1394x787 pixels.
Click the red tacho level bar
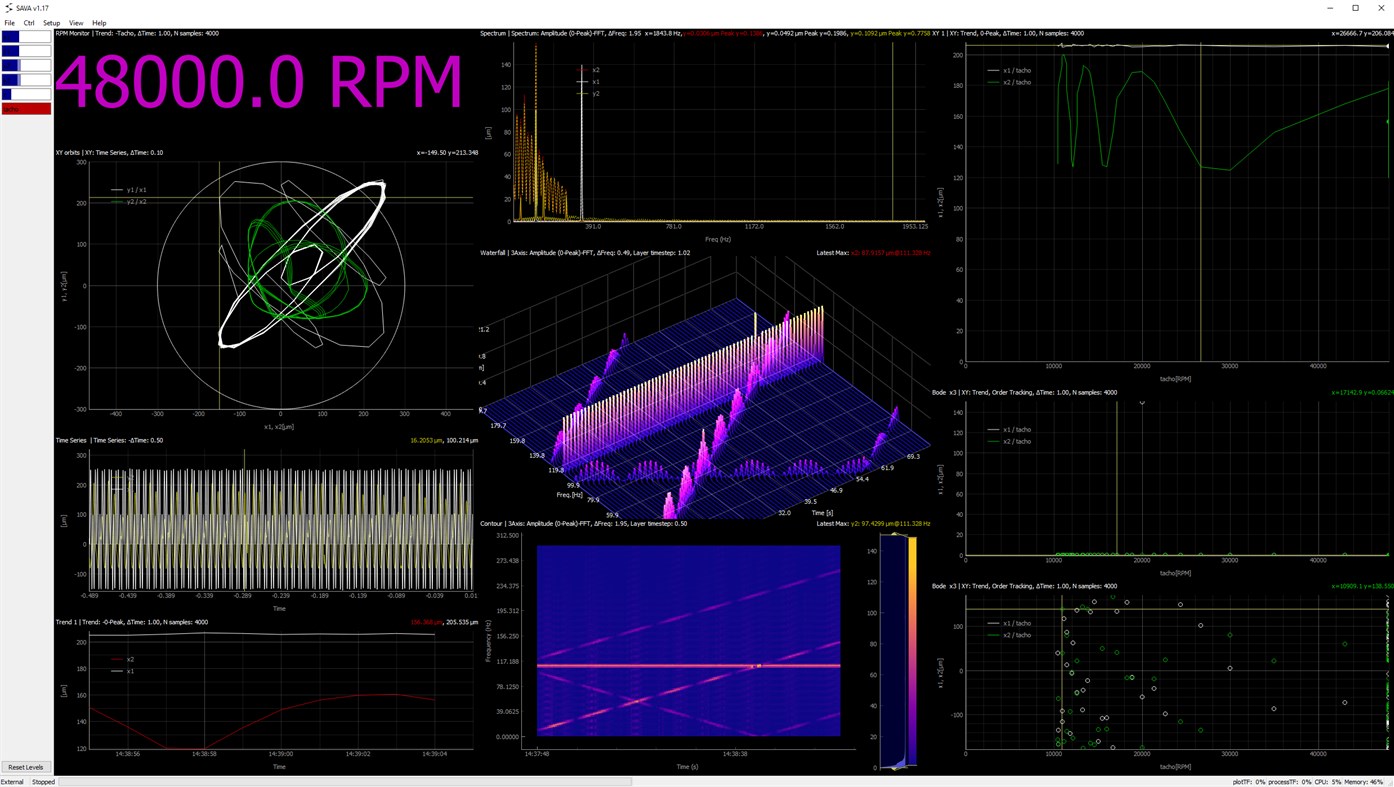click(26, 109)
